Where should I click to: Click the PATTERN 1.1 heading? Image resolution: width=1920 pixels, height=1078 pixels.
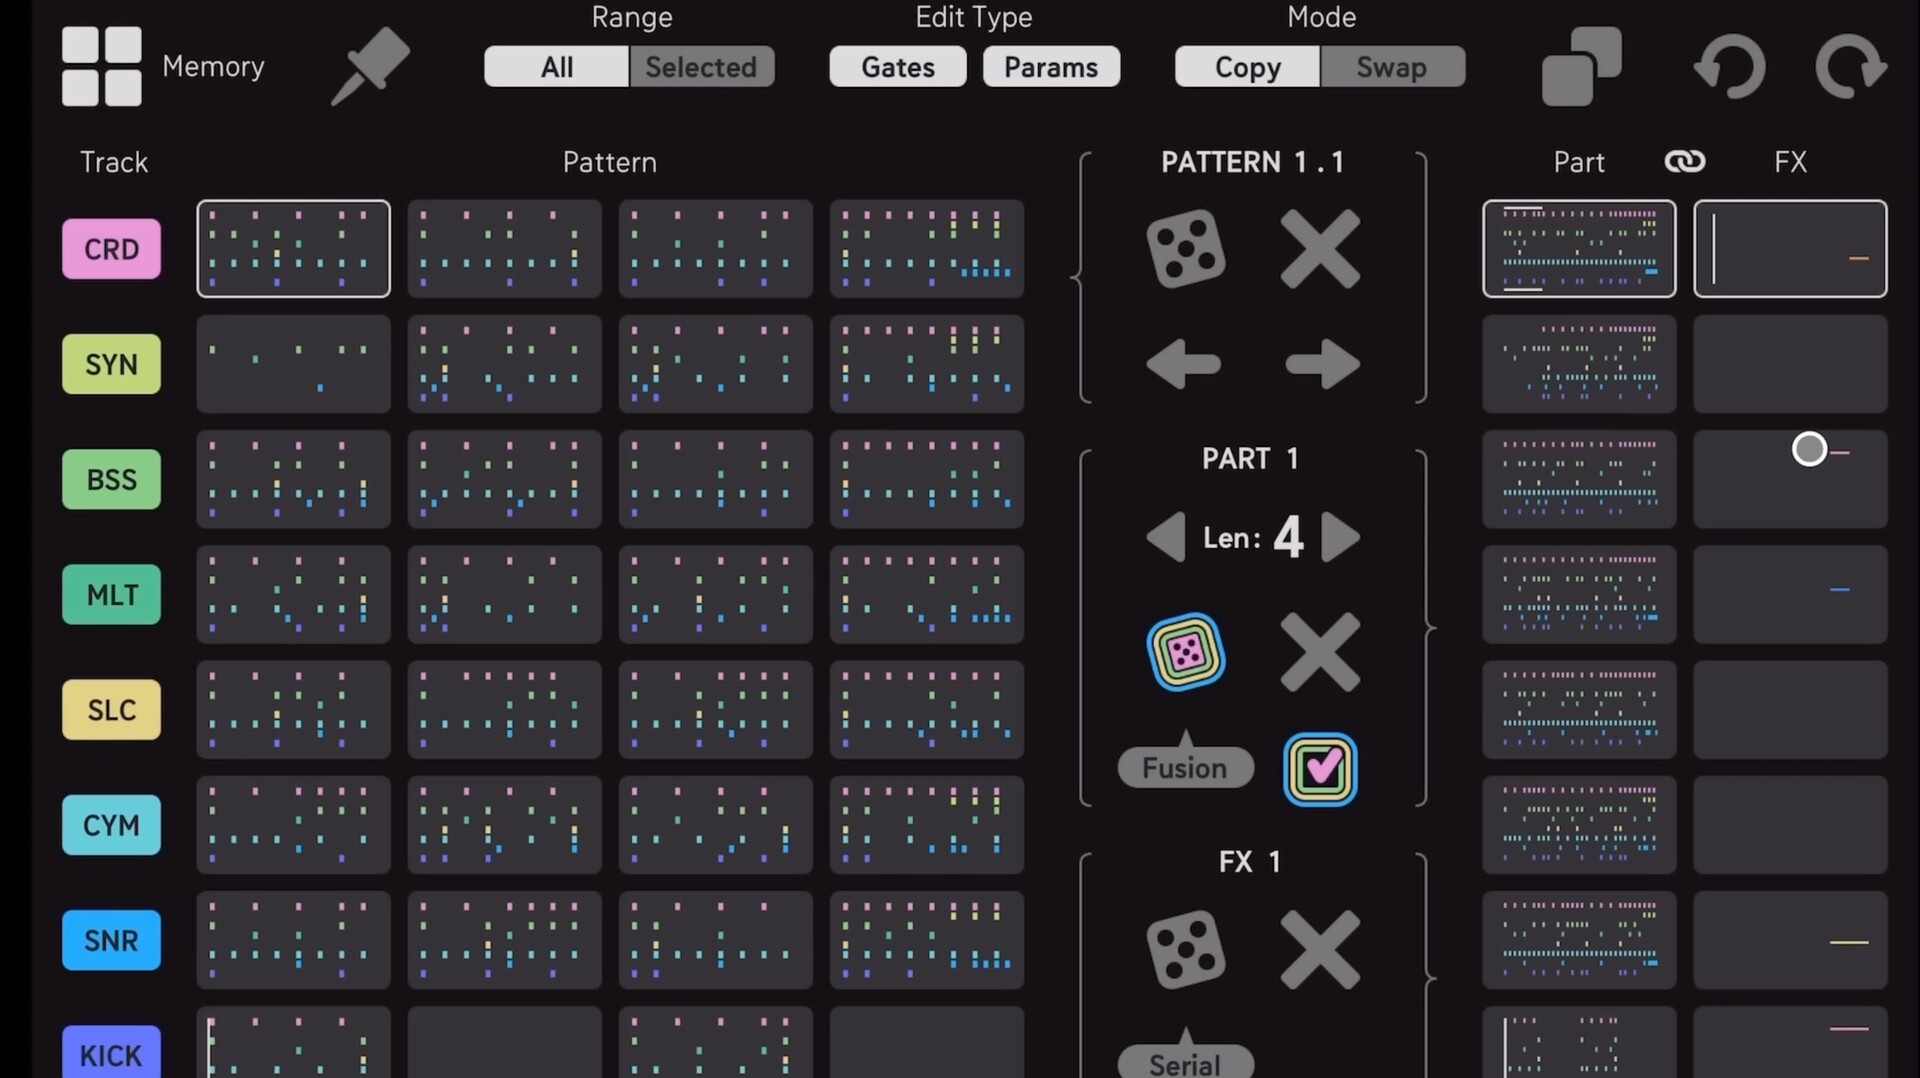pos(1252,162)
